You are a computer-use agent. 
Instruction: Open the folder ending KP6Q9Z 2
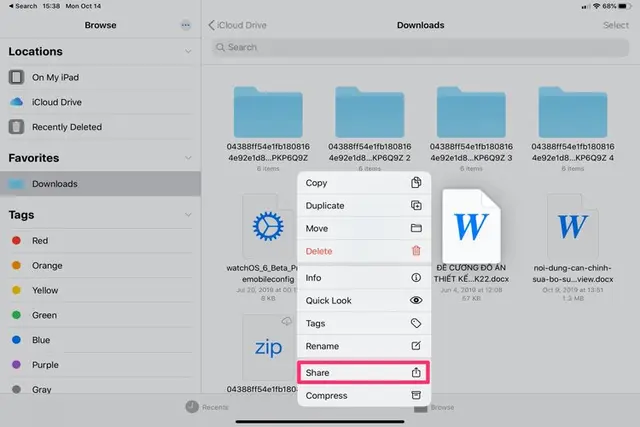point(370,112)
